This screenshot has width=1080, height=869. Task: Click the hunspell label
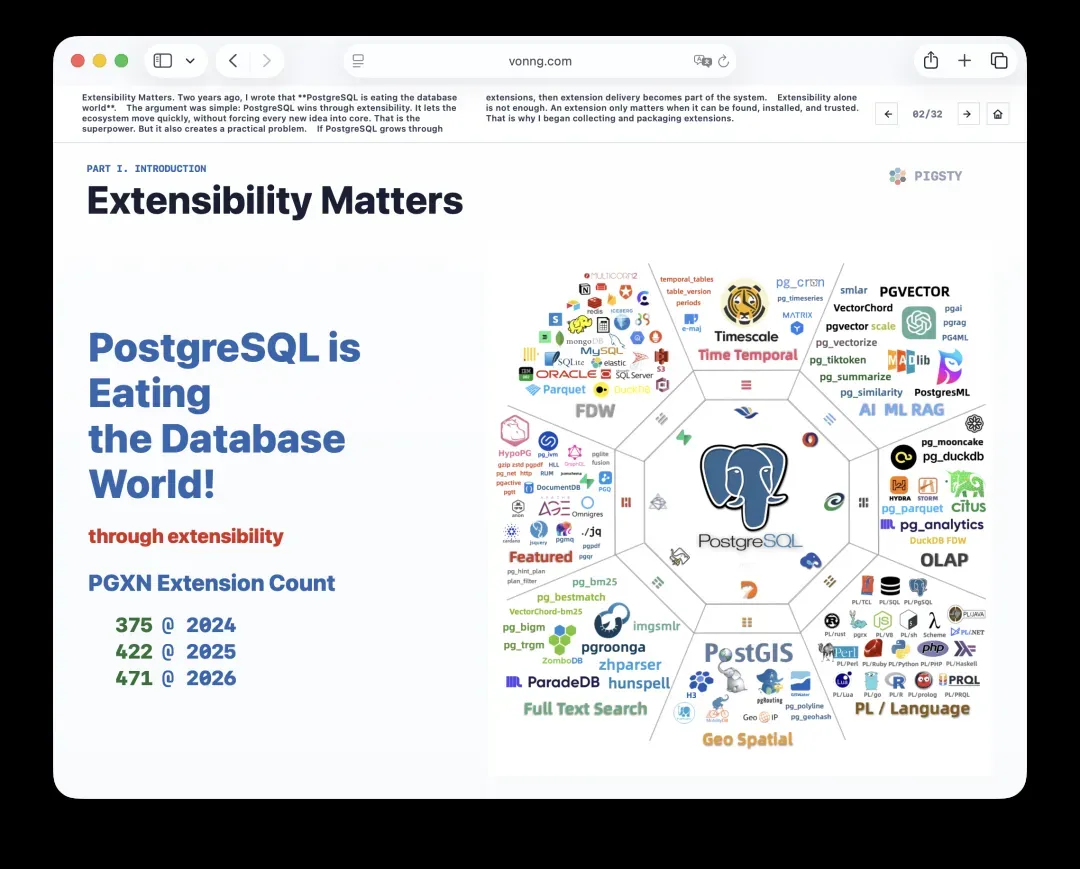click(x=639, y=683)
